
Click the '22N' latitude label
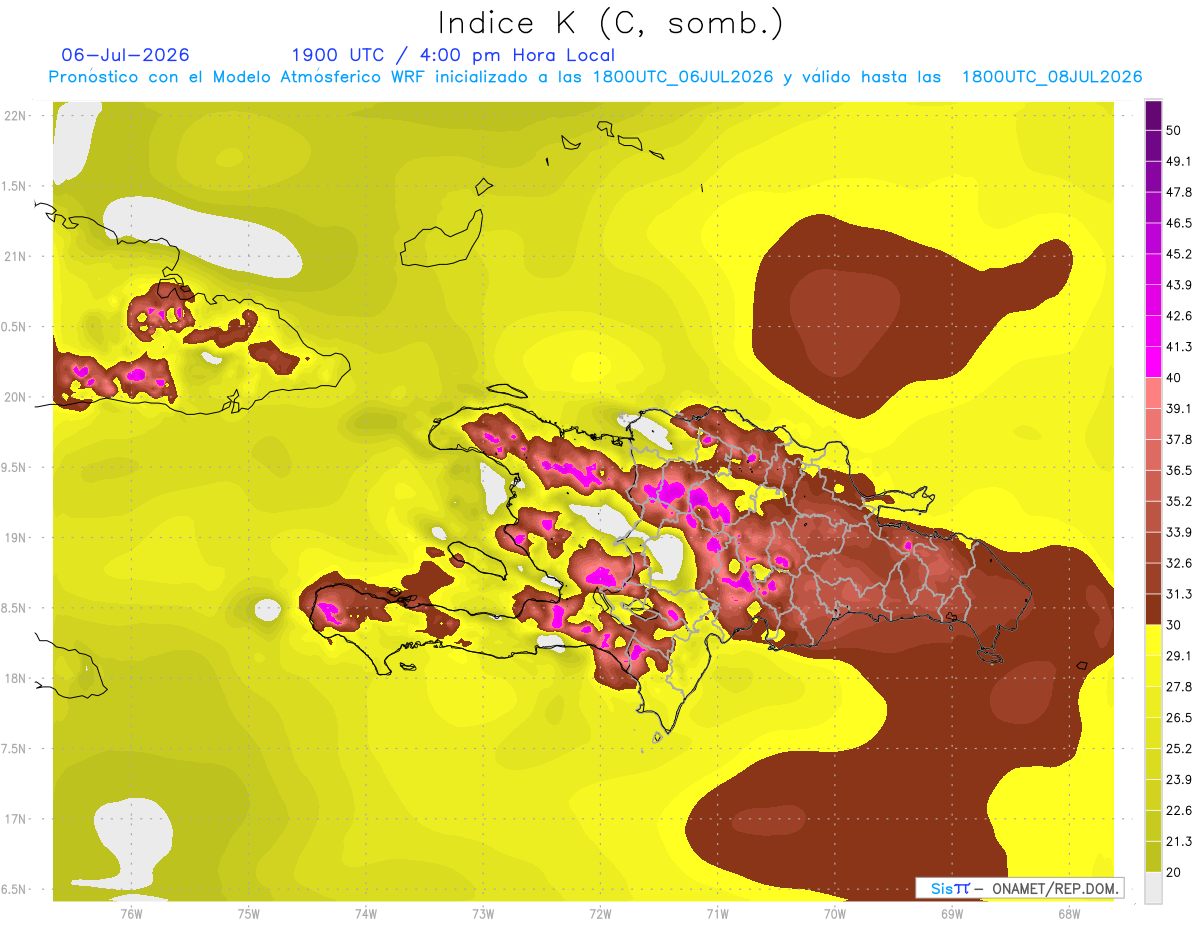(14, 116)
